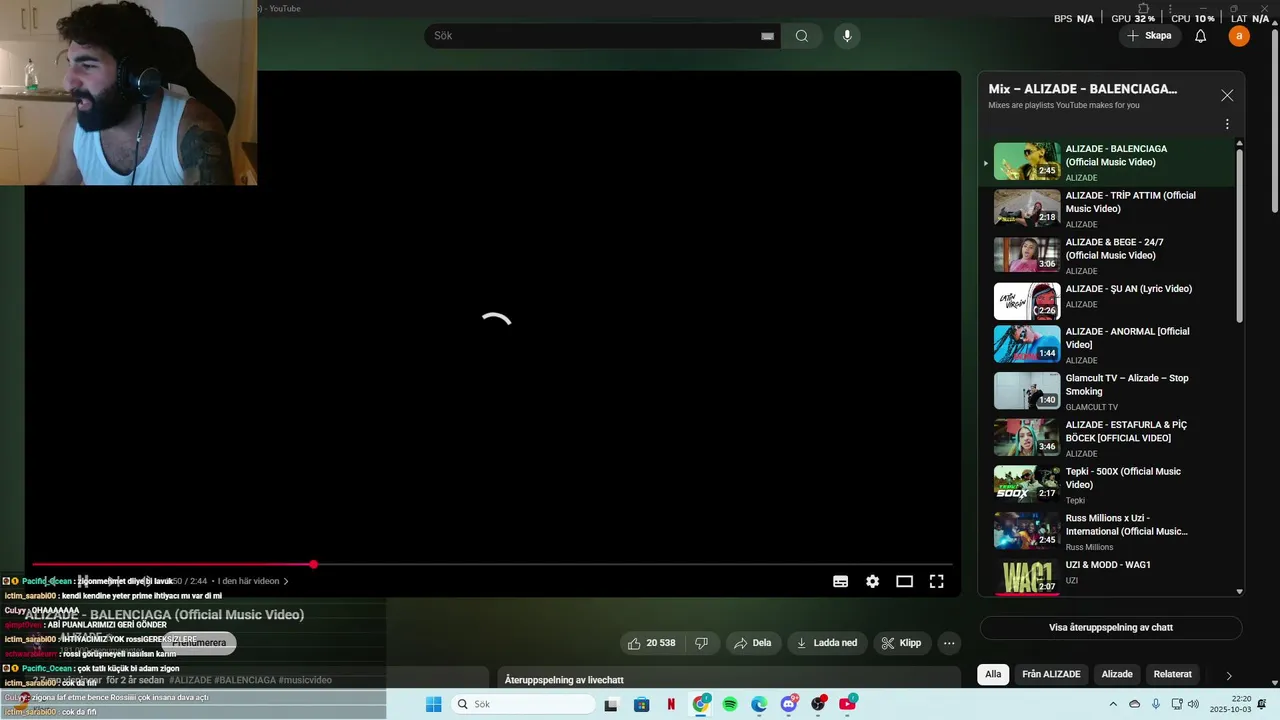The image size is (1280, 720).
Task: Open the #ALIZADE hashtag link
Action: click(x=189, y=680)
